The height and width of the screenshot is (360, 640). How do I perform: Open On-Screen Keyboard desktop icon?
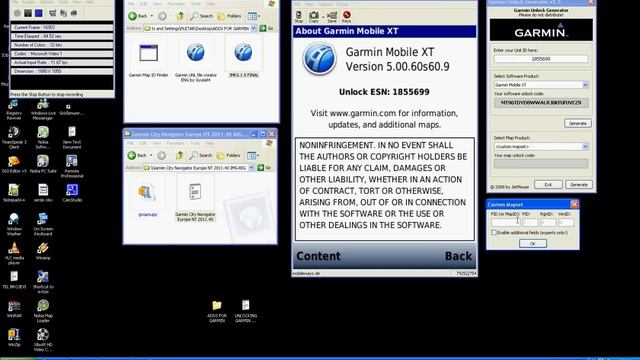coord(43,224)
